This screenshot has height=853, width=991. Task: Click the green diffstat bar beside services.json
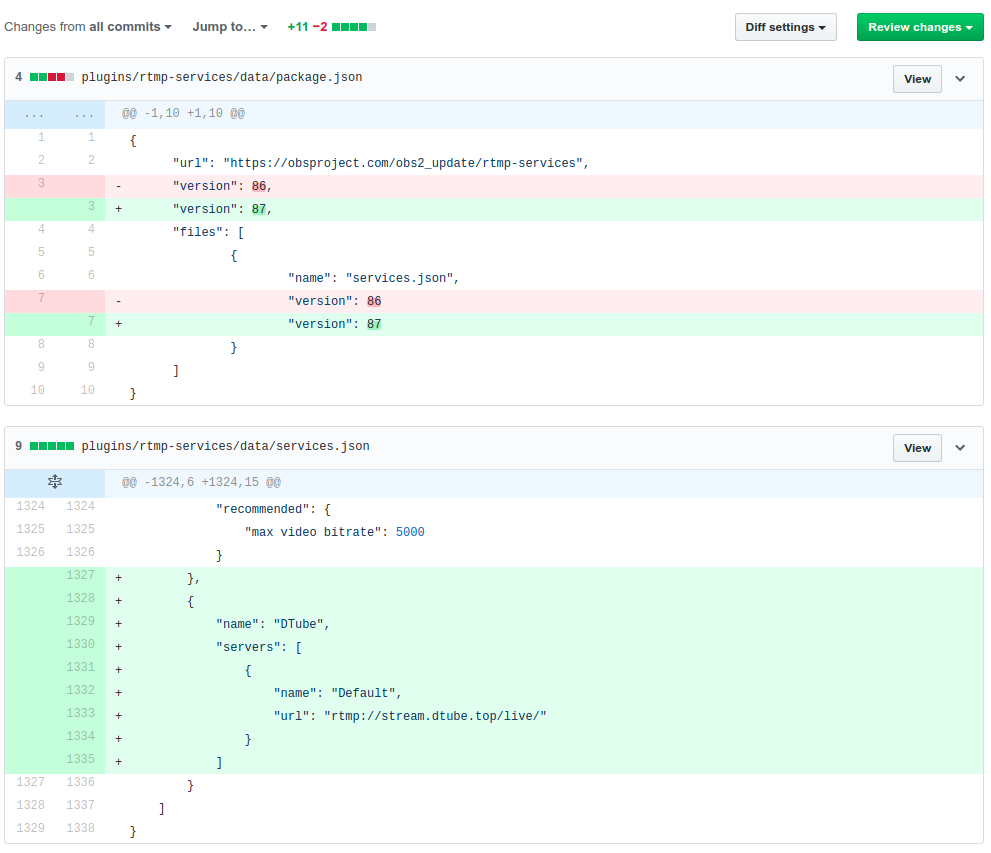click(52, 446)
